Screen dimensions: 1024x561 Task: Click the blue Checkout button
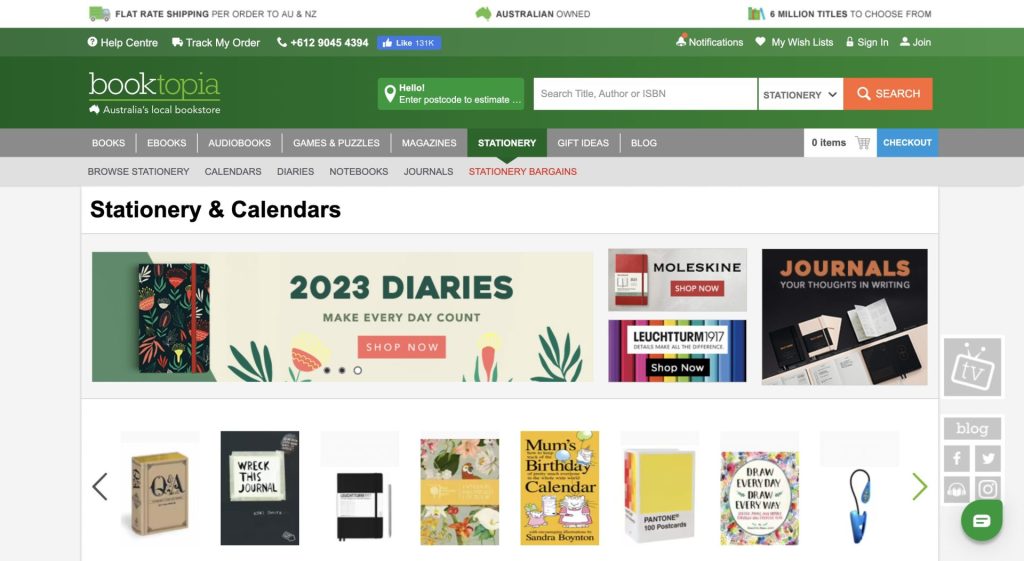[907, 143]
